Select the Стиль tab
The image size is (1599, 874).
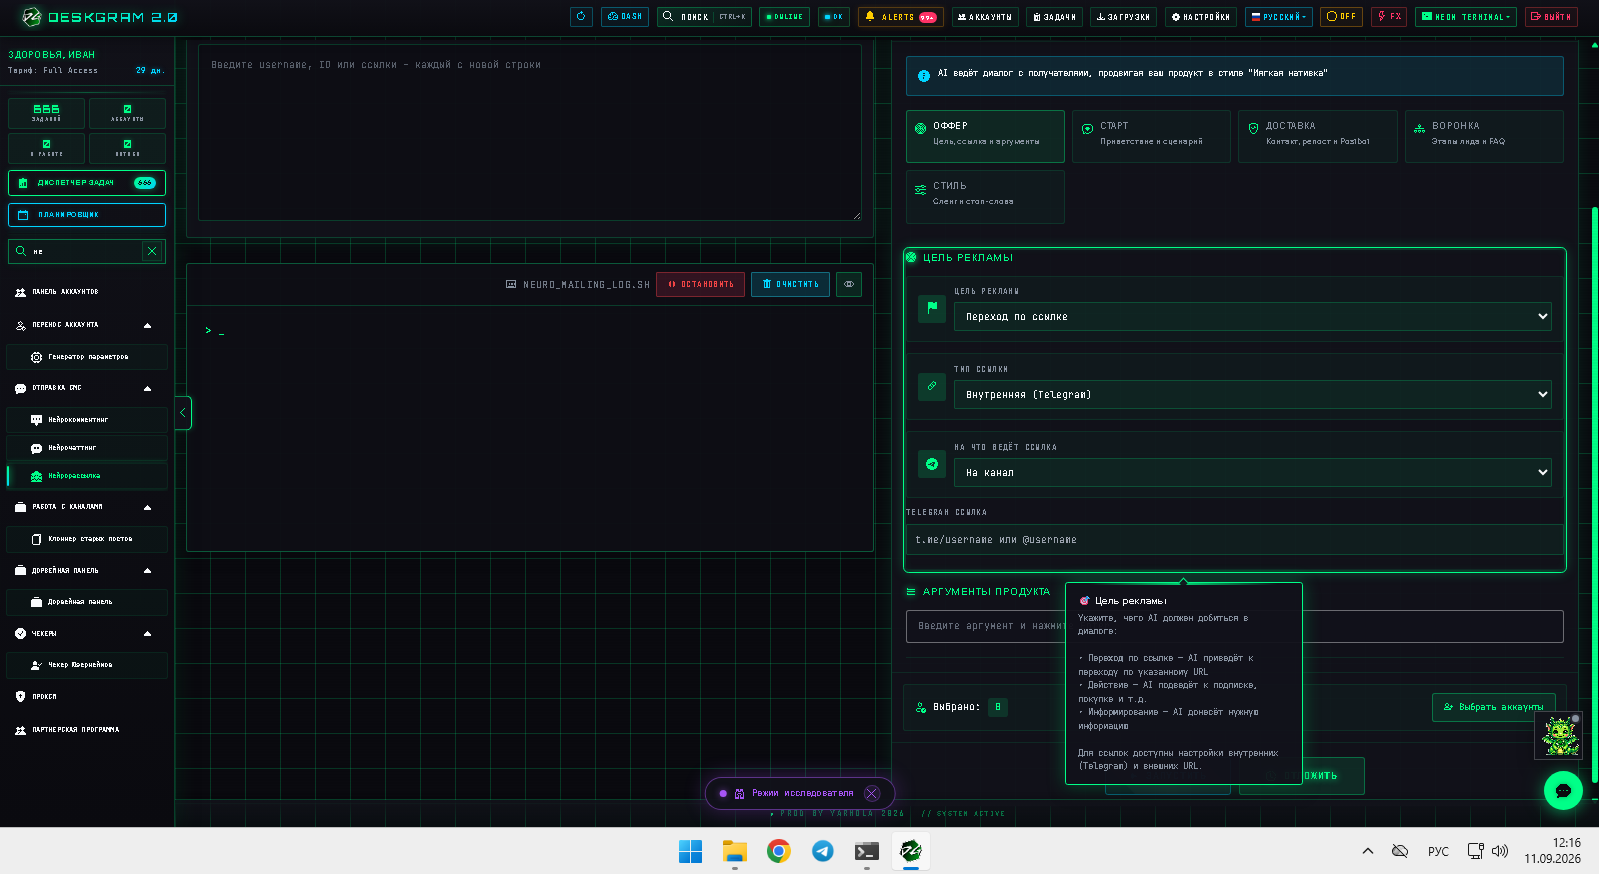pyautogui.click(x=985, y=196)
